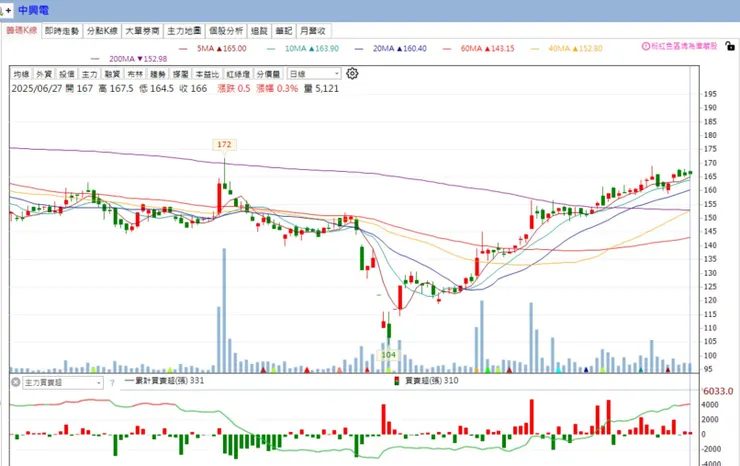
Task: Toggle the 主力 overlay button
Action: tap(89, 74)
